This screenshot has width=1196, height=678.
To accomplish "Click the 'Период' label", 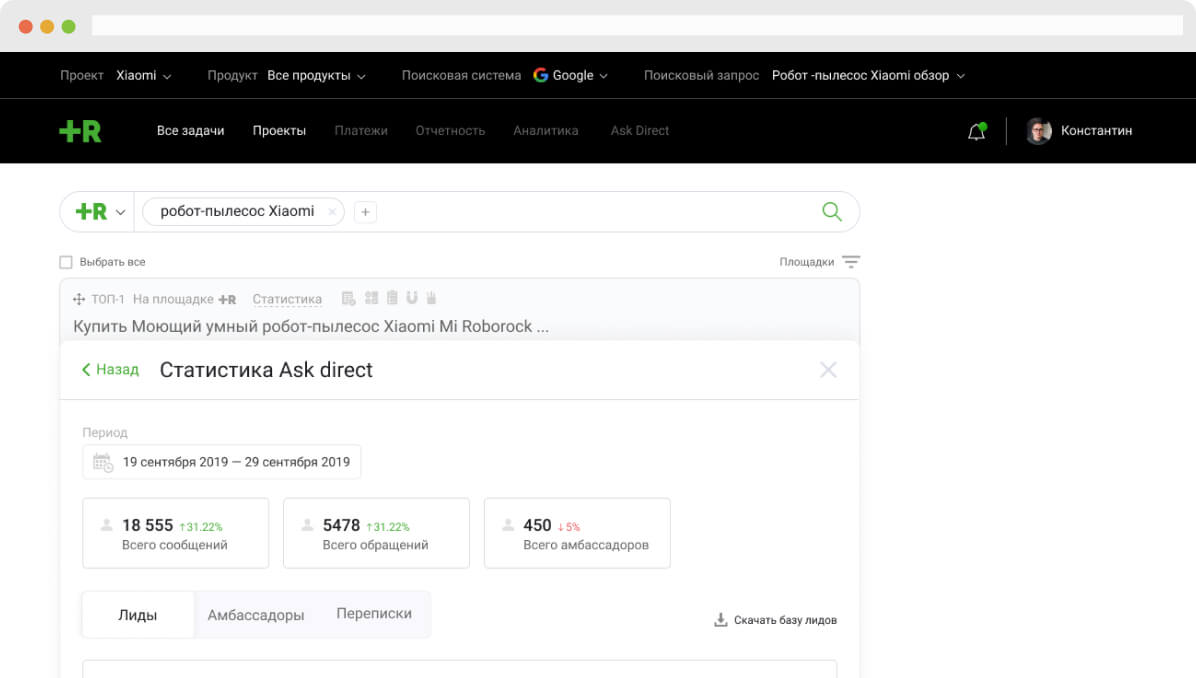I will point(104,432).
